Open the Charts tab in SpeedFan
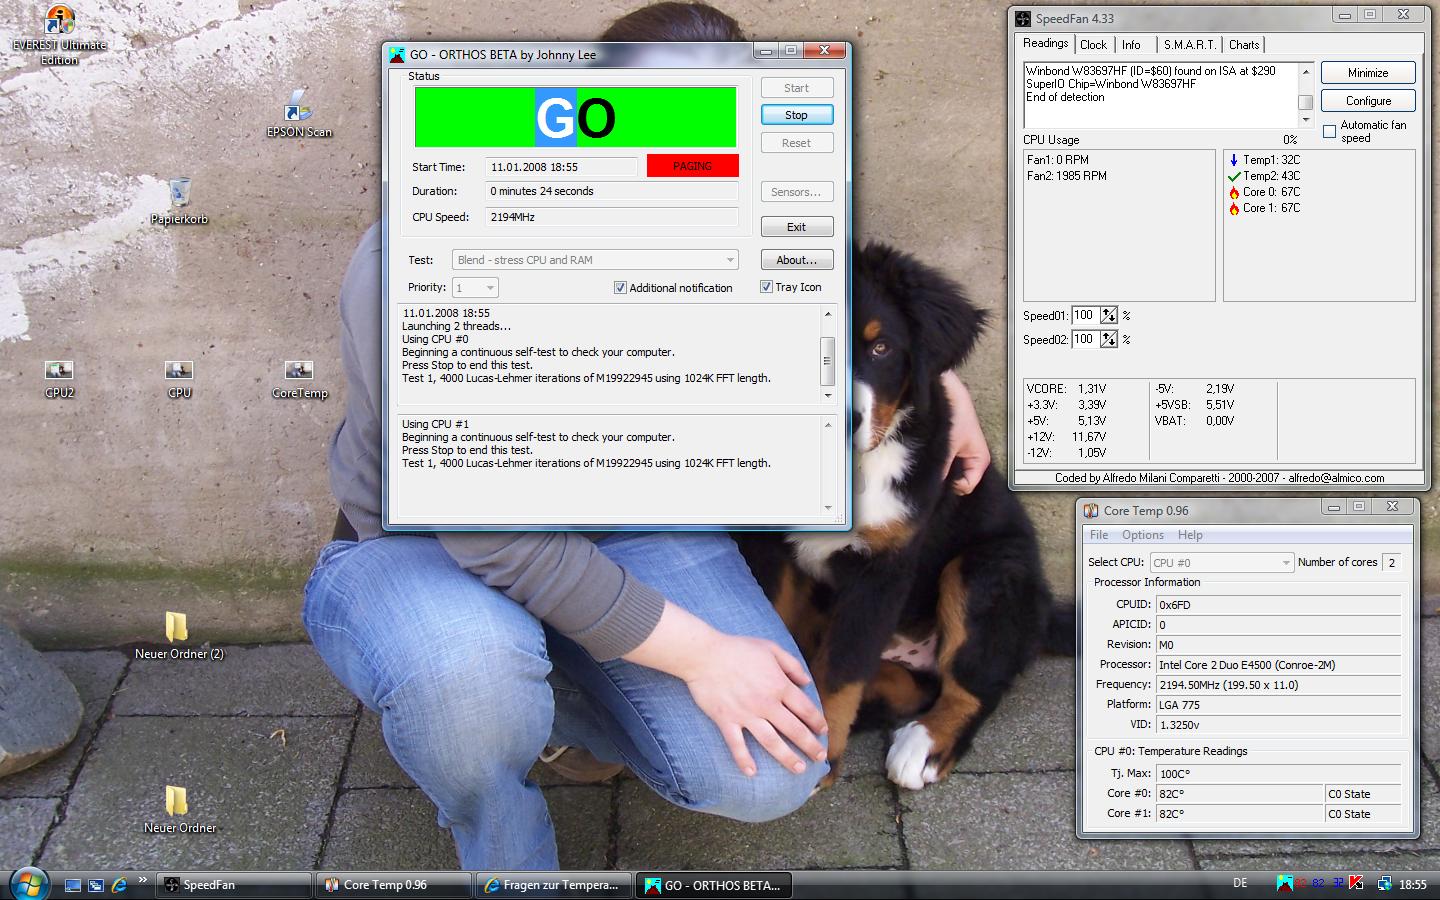Image resolution: width=1440 pixels, height=900 pixels. [1244, 45]
